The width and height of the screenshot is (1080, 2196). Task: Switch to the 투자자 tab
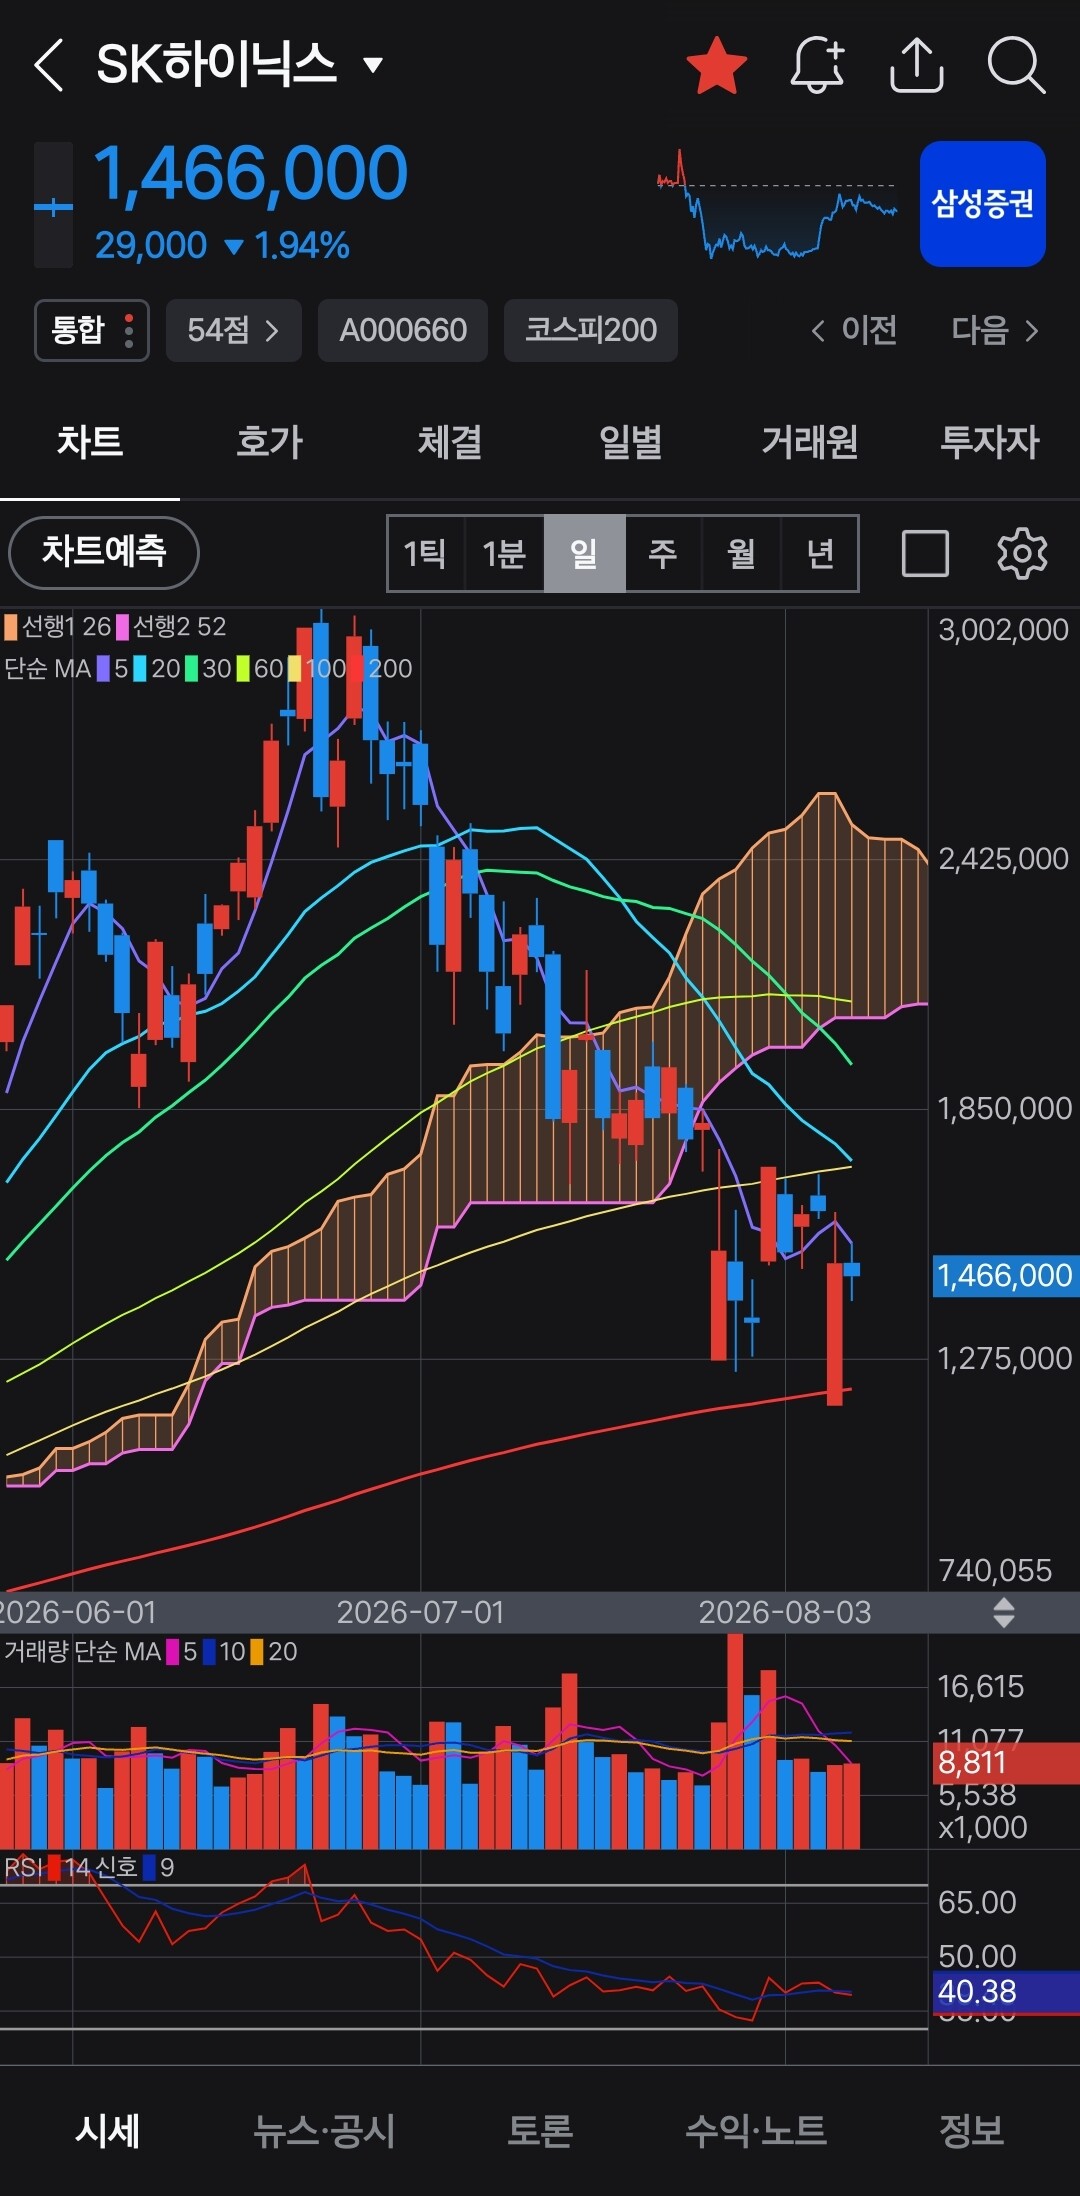pyautogui.click(x=990, y=441)
